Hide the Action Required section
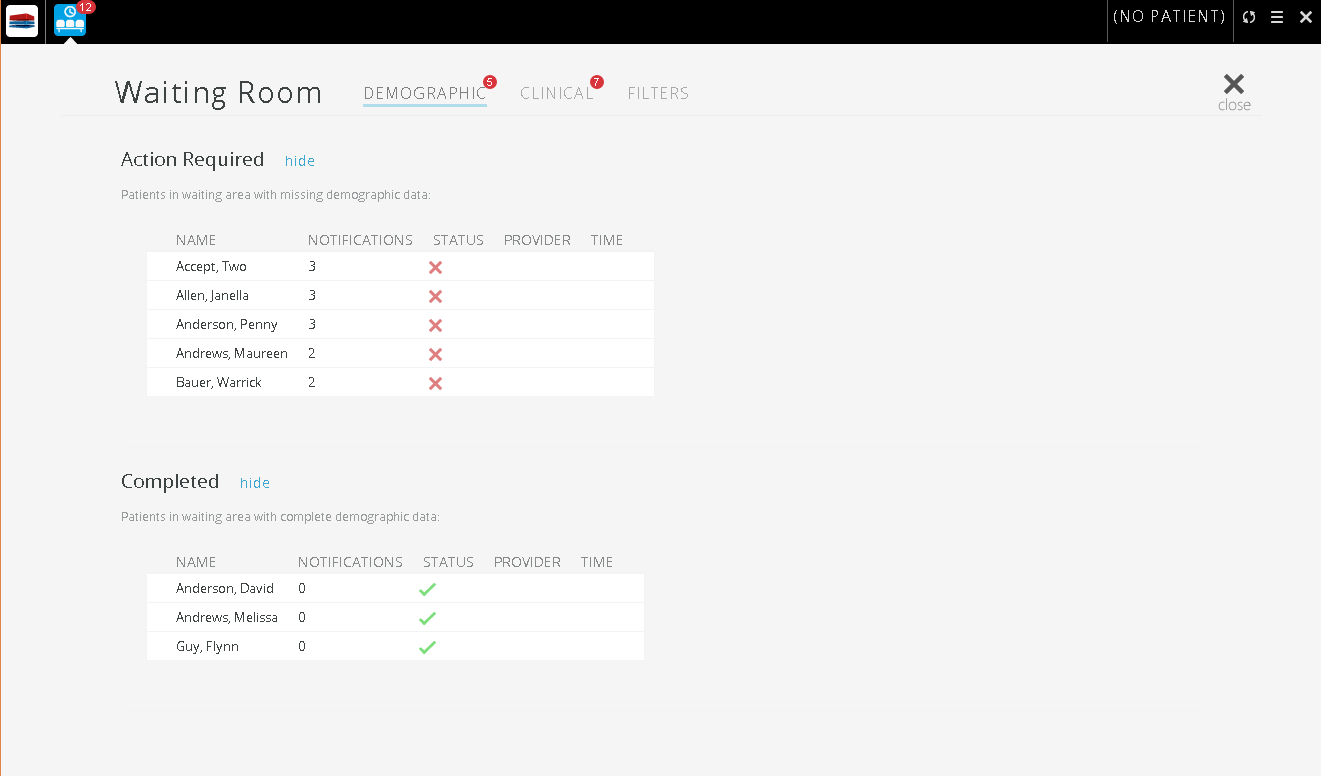 coord(300,160)
